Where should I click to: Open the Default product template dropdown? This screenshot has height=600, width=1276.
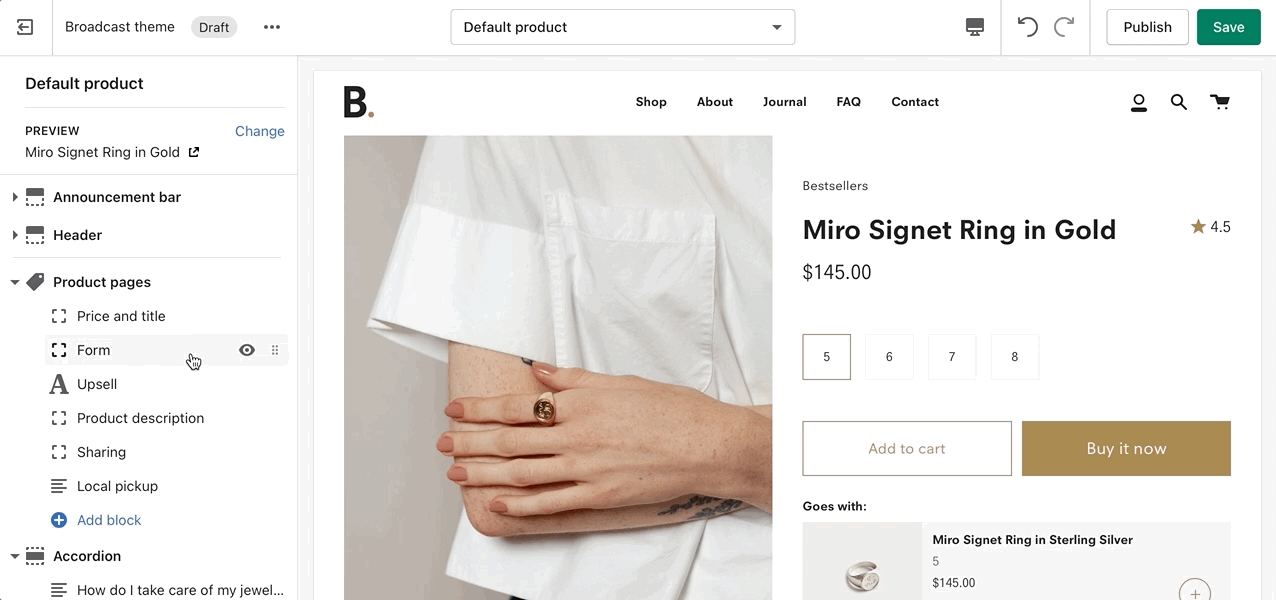click(x=622, y=27)
